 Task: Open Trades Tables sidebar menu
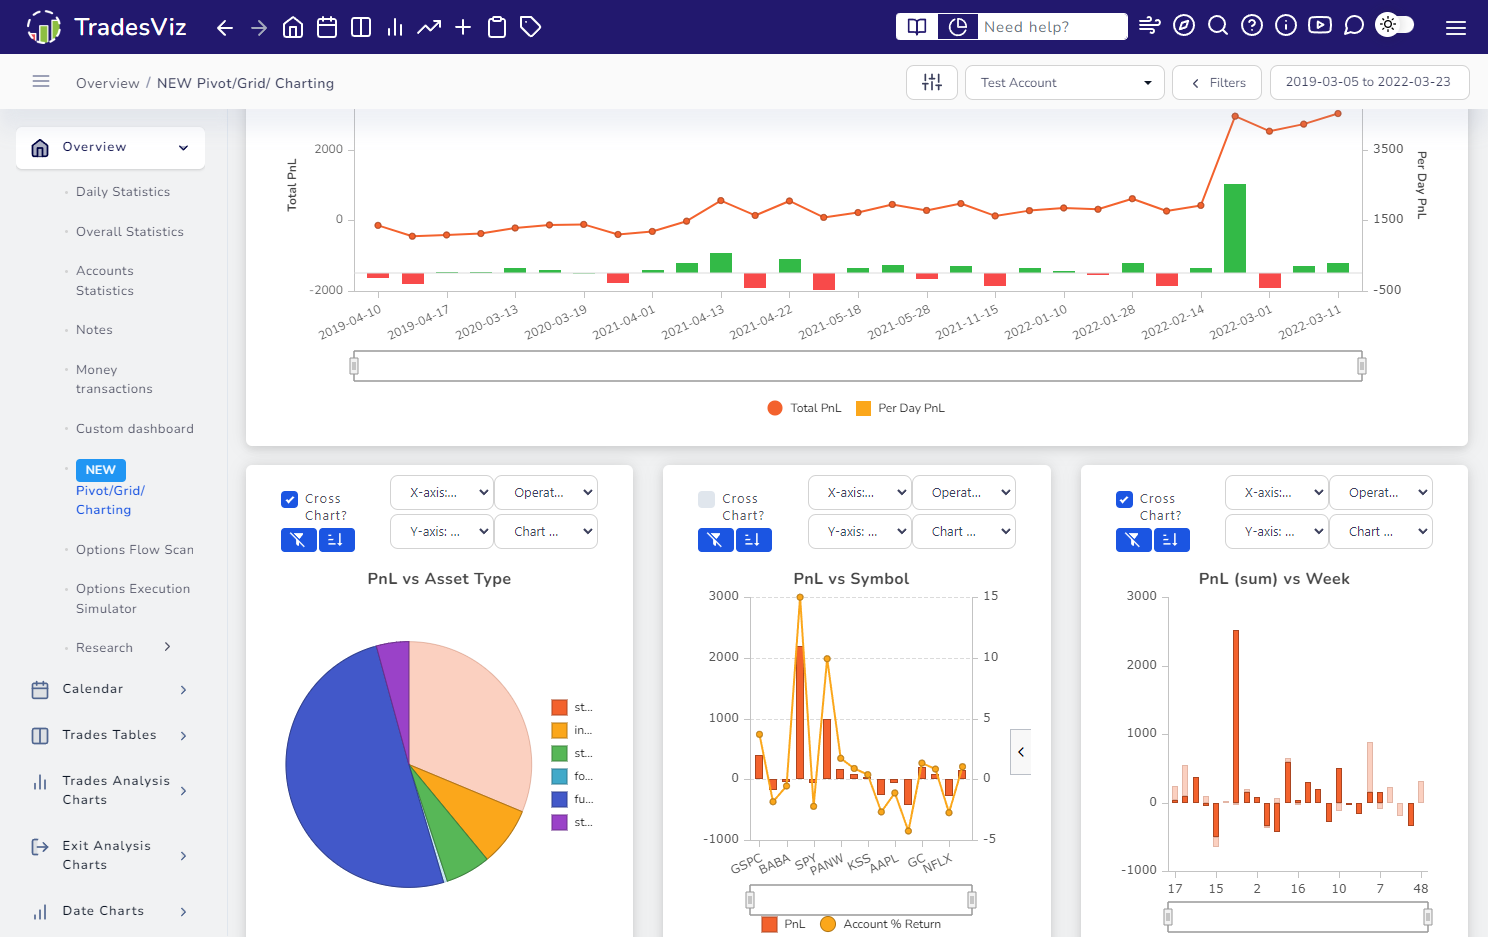tap(110, 735)
